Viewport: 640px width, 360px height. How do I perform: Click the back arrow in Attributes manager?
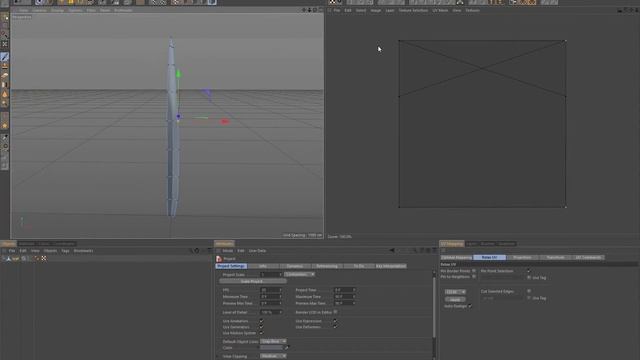point(392,250)
